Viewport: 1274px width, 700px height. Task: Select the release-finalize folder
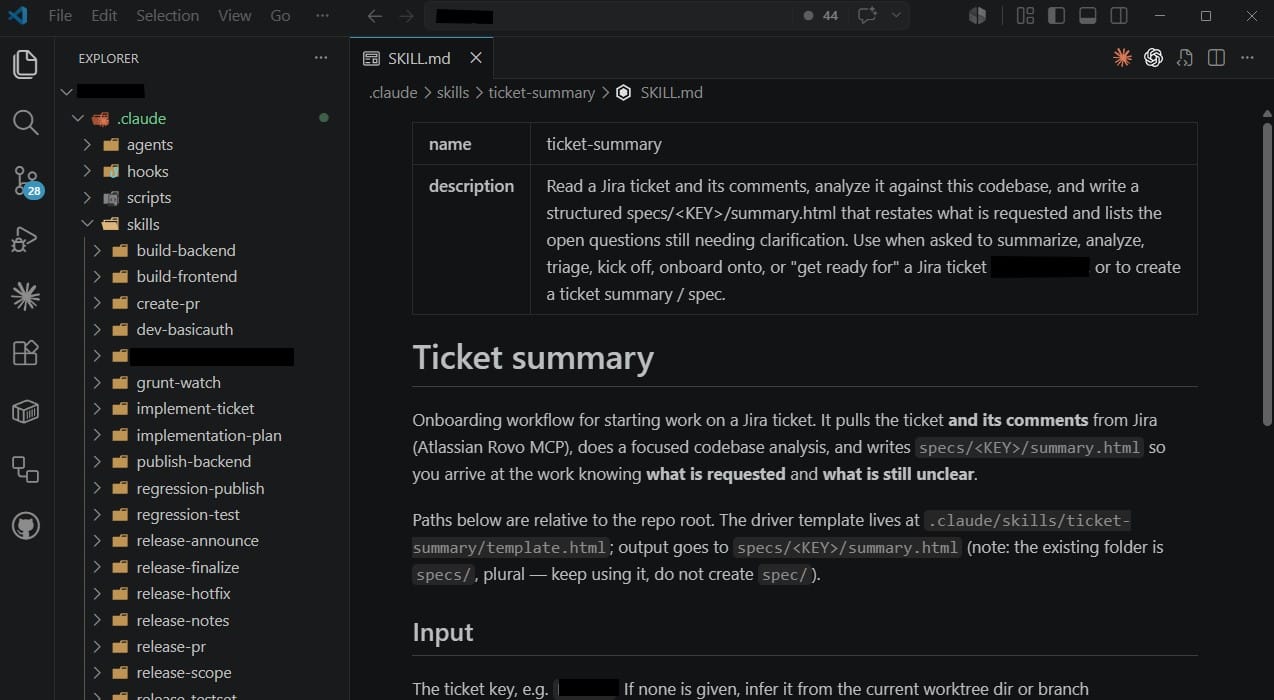pos(188,567)
